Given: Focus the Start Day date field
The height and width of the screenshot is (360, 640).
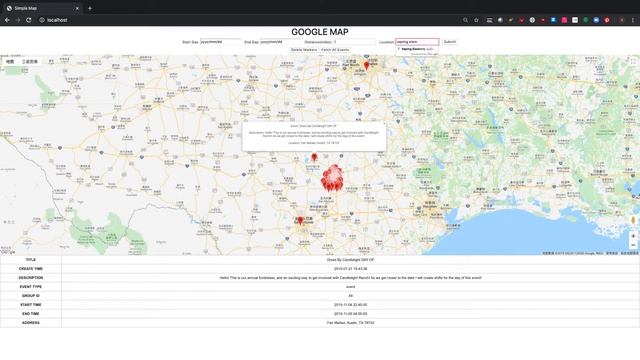Looking at the screenshot, I should click(220, 42).
